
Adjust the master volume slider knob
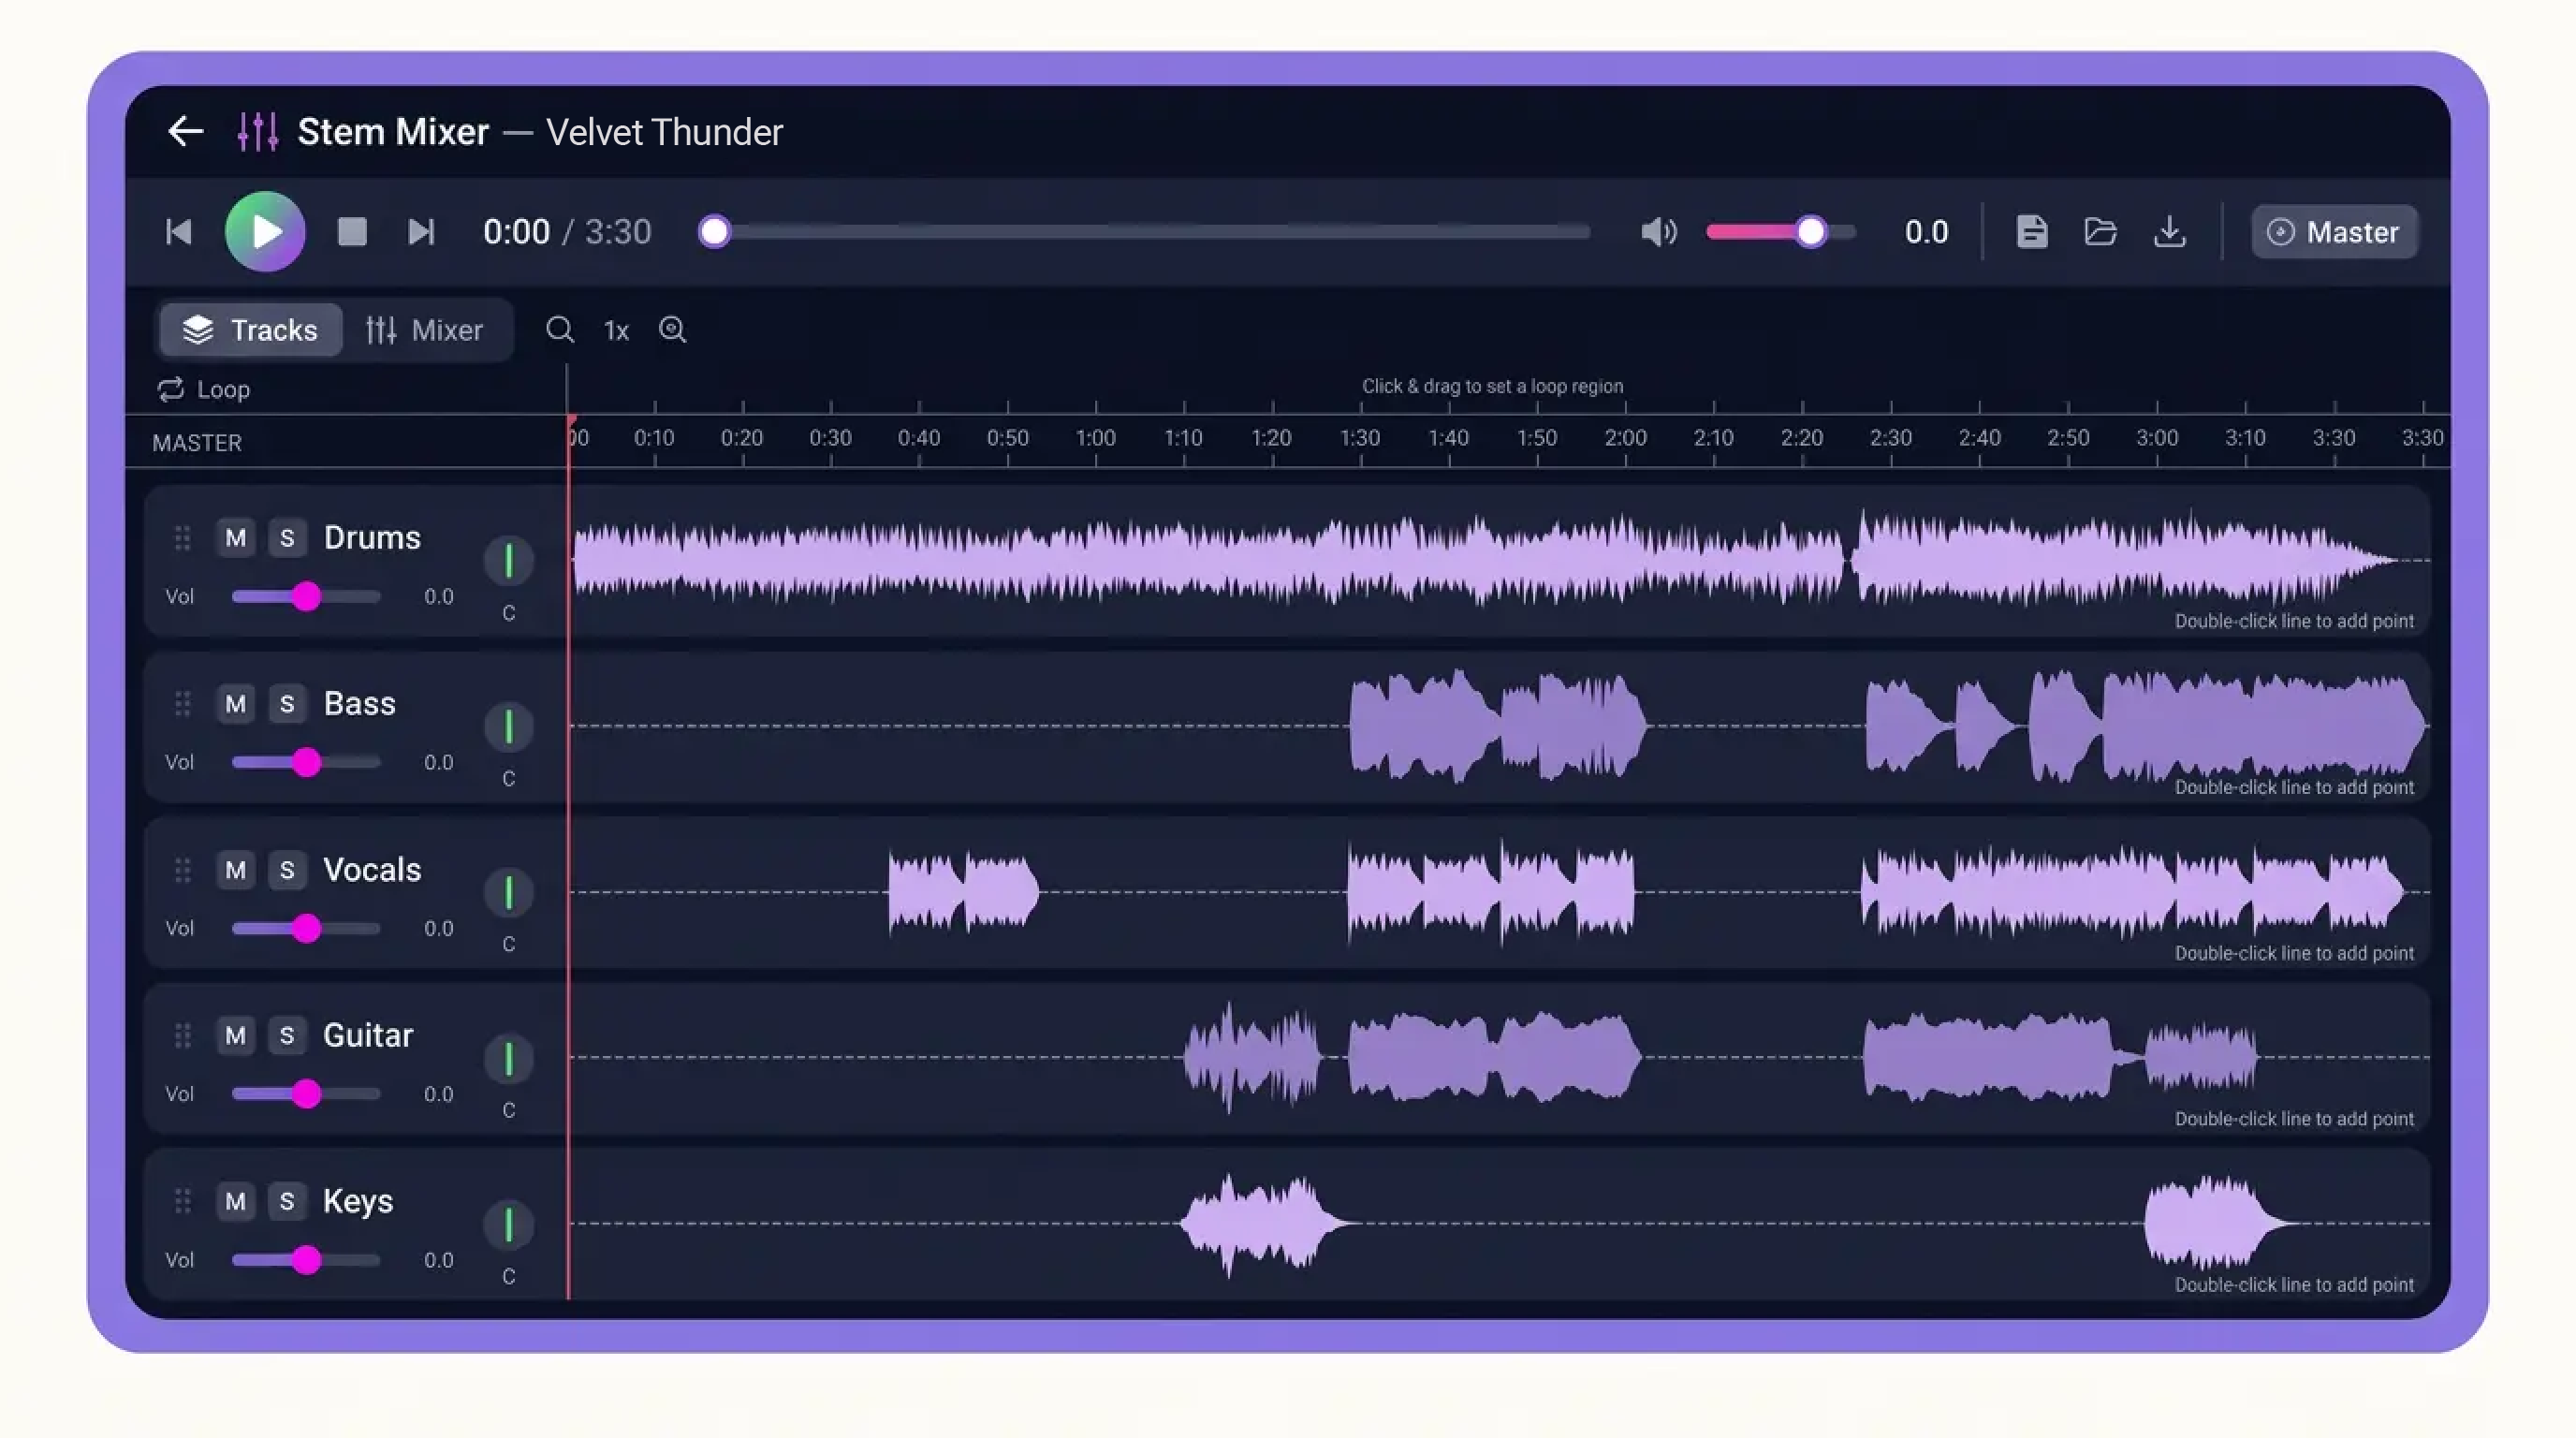point(1810,232)
